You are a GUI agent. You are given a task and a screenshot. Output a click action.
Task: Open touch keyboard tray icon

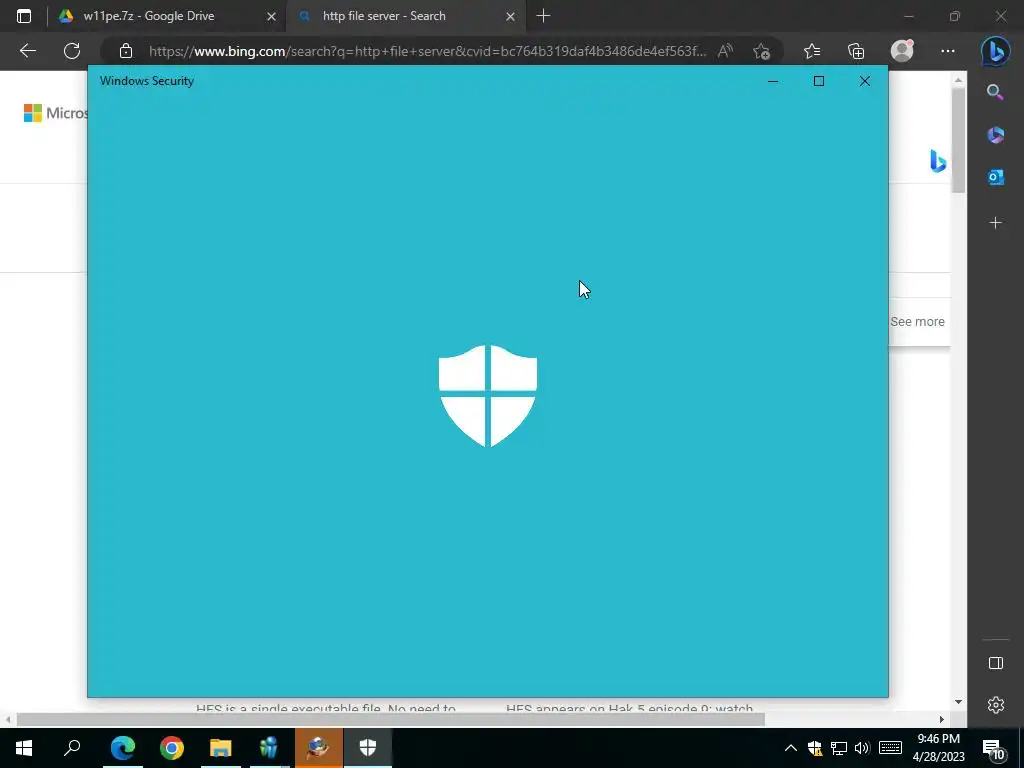890,748
